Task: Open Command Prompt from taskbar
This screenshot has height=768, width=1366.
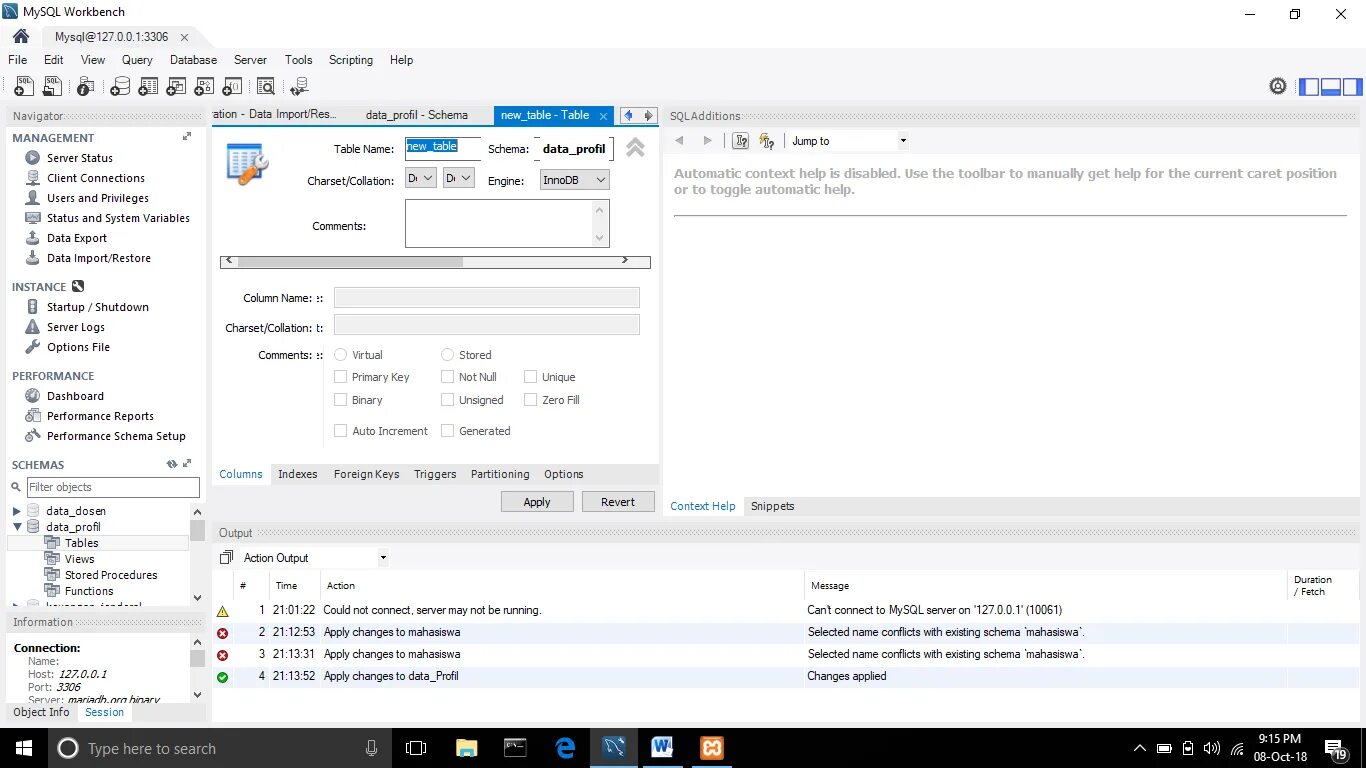Action: pyautogui.click(x=515, y=748)
